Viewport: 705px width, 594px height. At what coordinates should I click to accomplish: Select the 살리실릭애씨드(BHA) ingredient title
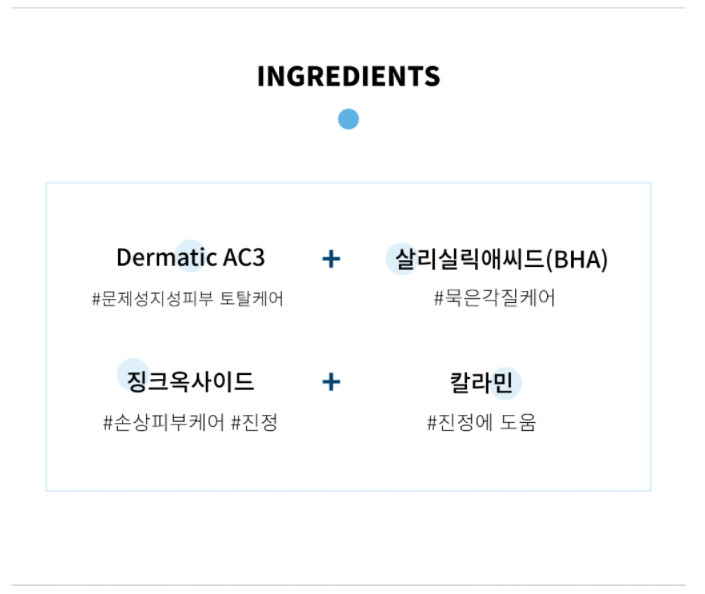[x=501, y=259]
